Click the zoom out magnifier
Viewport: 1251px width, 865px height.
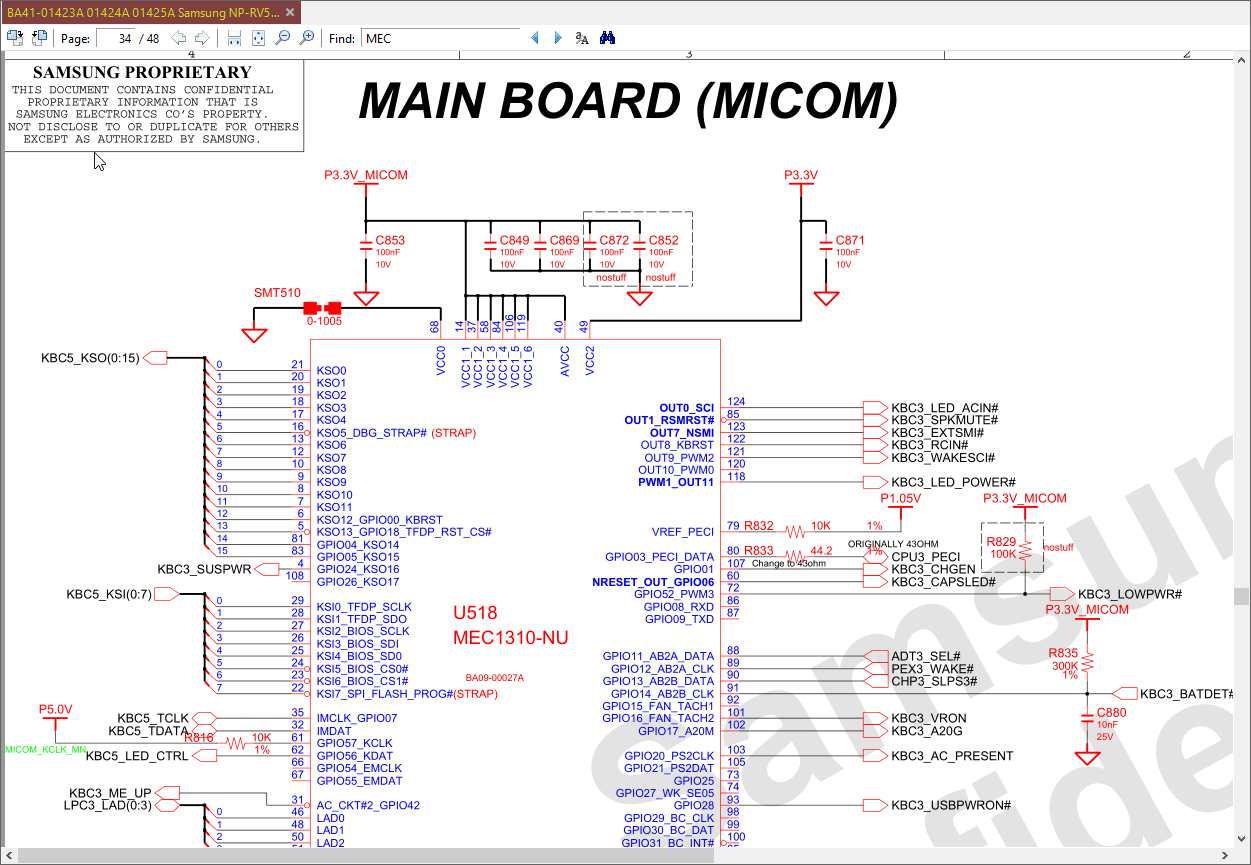(282, 38)
